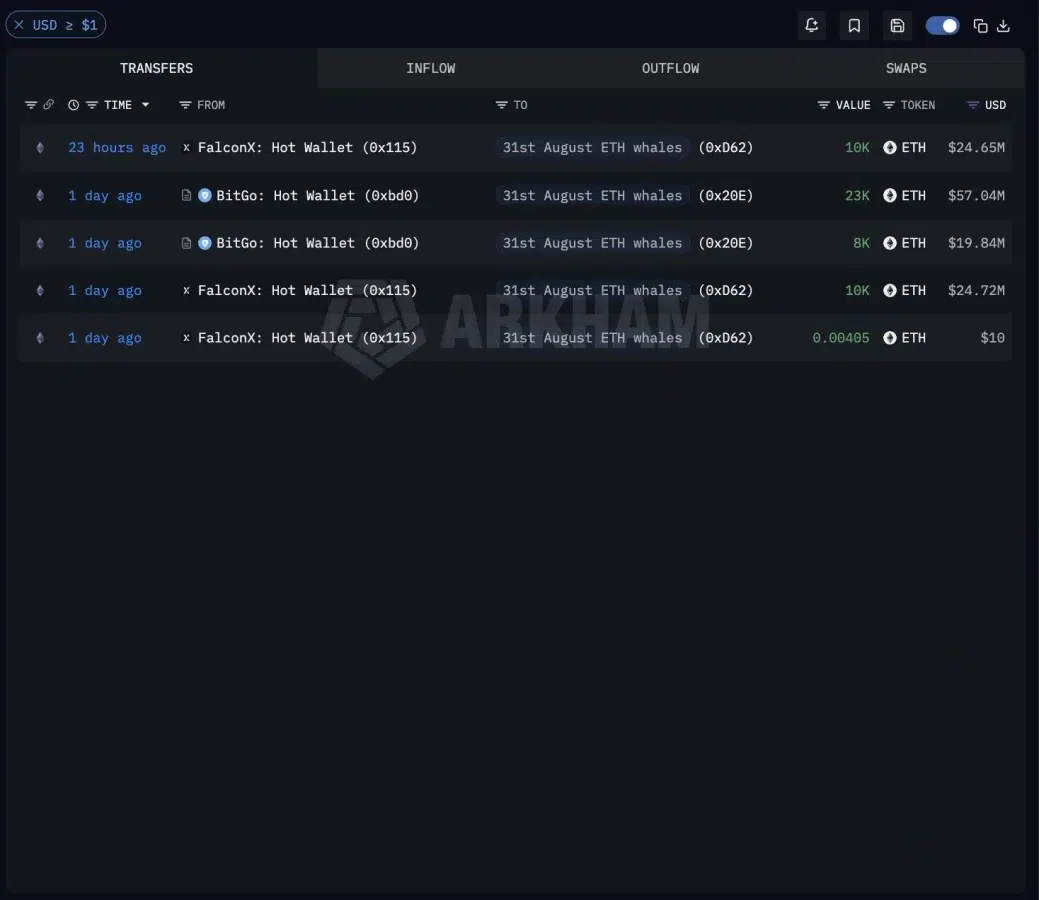Click the leftmost filter icon in header
Viewport: 1039px width, 900px height.
30,105
